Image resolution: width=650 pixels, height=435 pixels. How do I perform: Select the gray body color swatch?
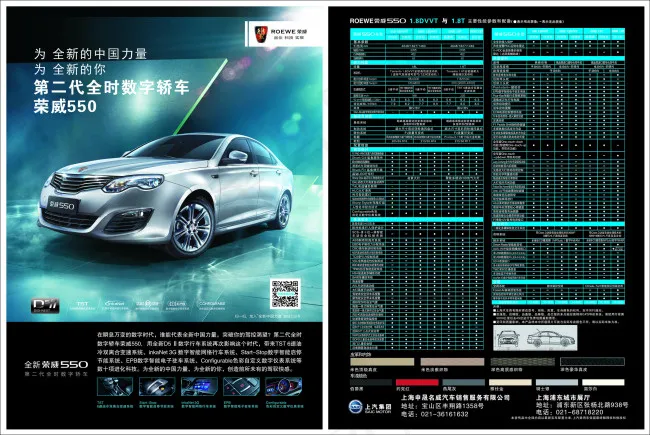tap(463, 382)
